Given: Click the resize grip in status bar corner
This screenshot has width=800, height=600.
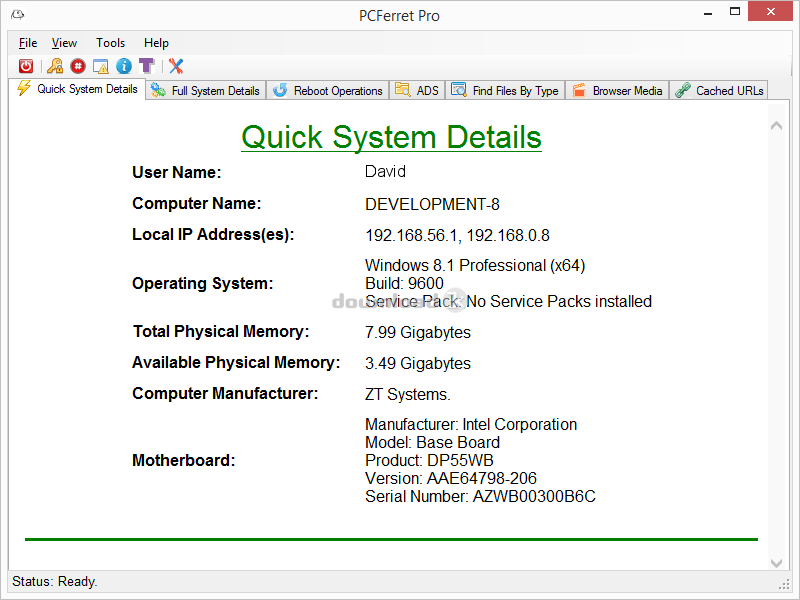Looking at the screenshot, I should pyautogui.click(x=784, y=583).
